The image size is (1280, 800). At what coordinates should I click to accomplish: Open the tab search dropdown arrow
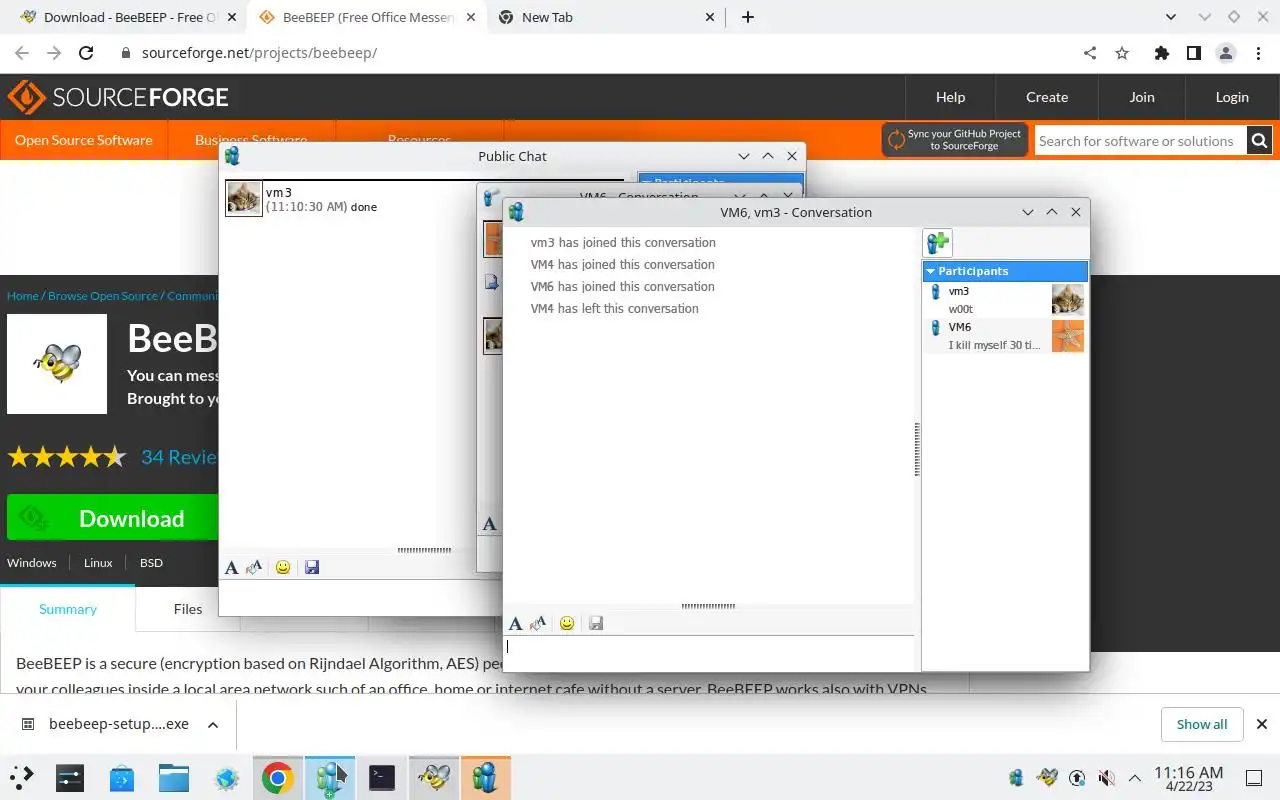point(1171,17)
